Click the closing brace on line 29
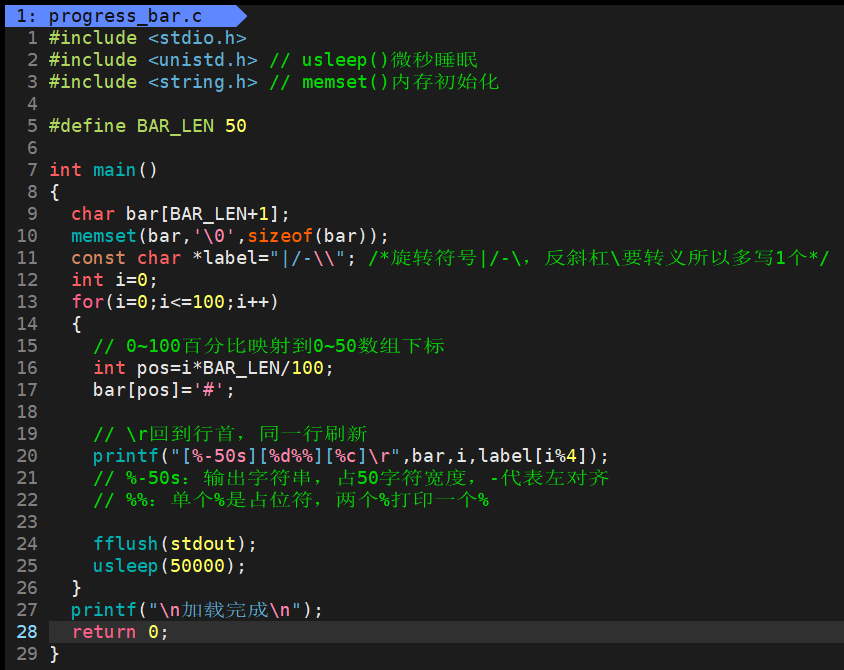 click(x=54, y=654)
